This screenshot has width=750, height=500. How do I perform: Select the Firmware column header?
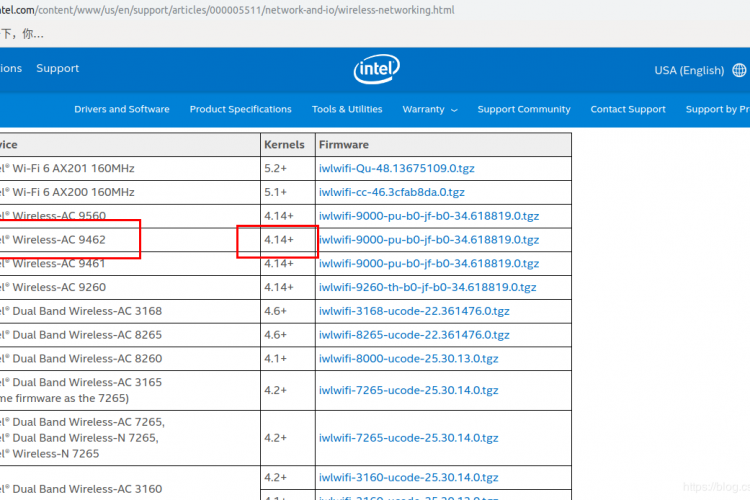[443, 145]
